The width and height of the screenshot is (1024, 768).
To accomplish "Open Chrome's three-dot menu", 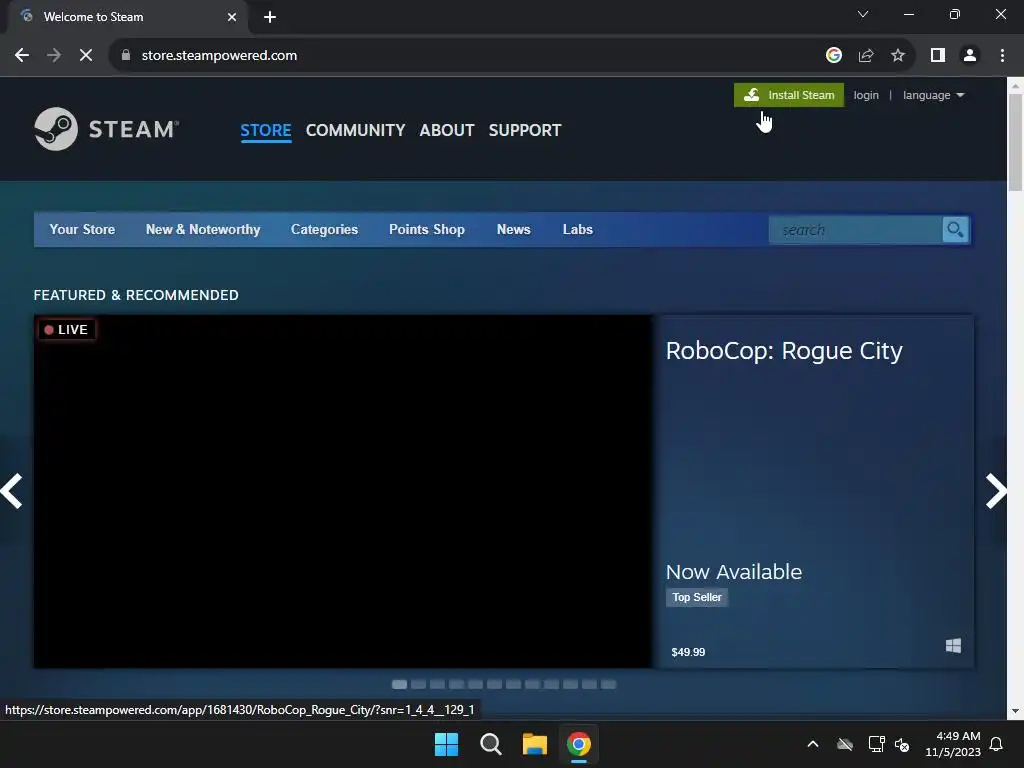I will click(x=1002, y=56).
